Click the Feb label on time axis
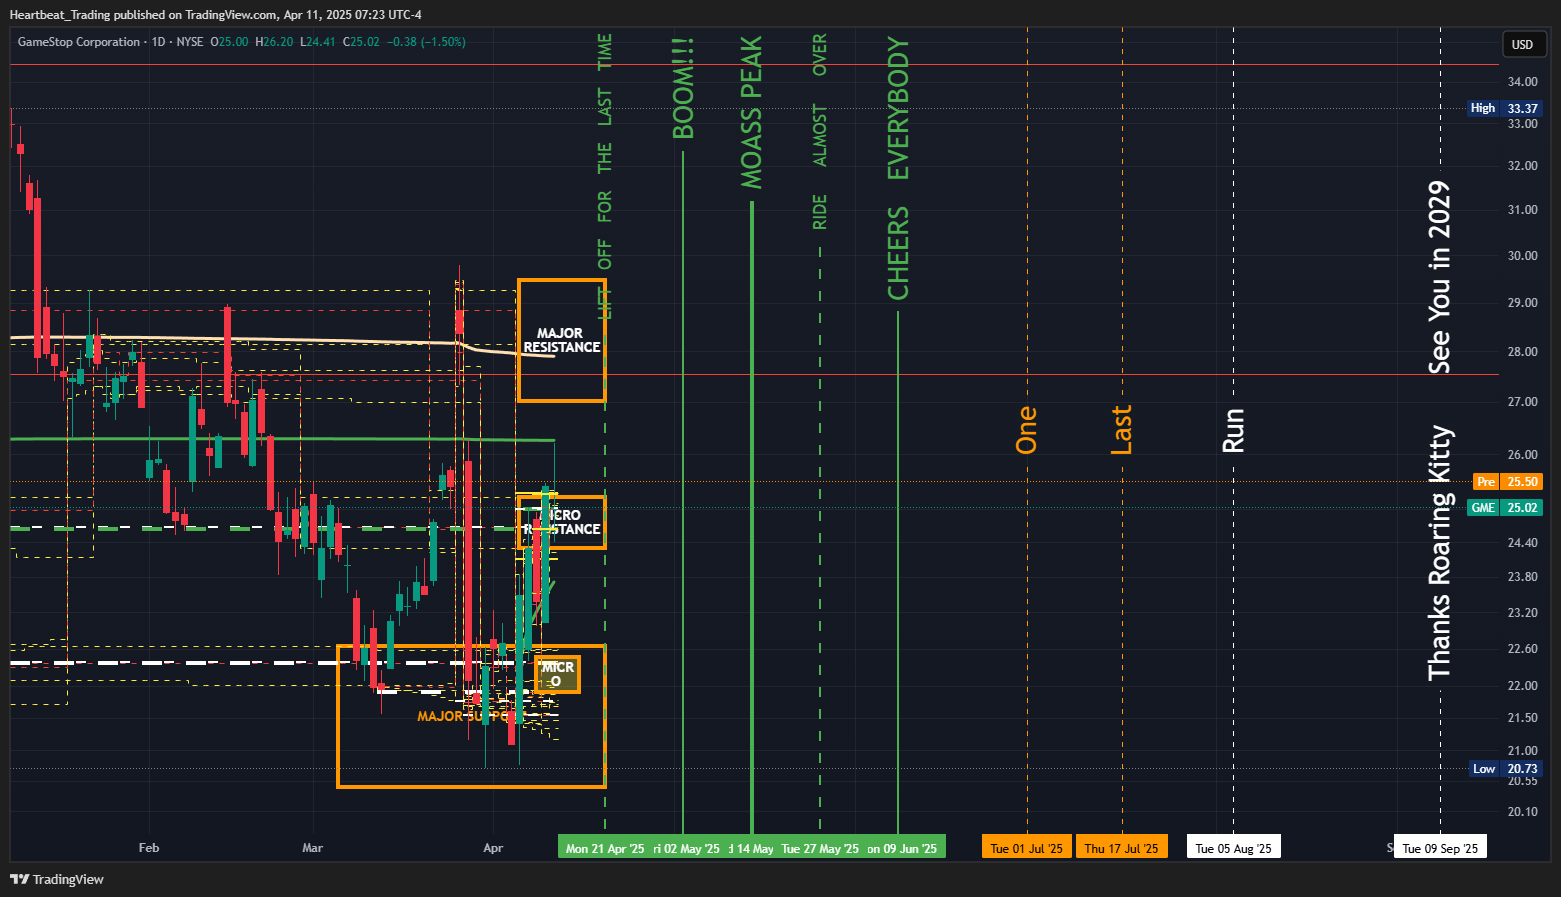This screenshot has height=897, width=1561. [x=149, y=848]
